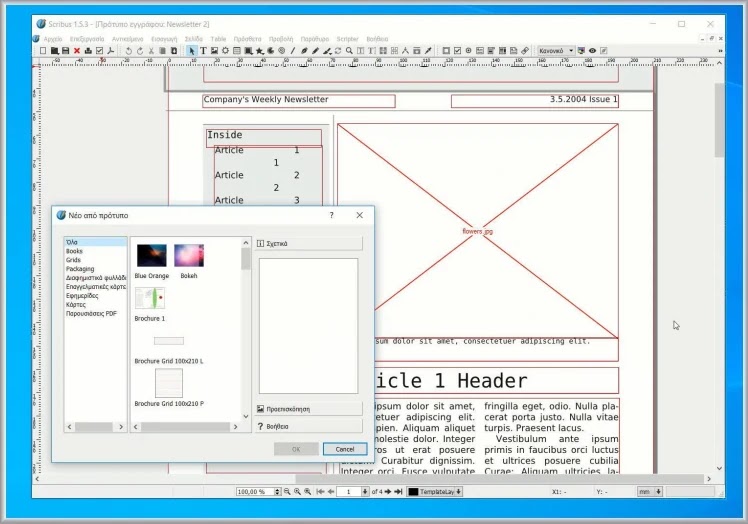Toggle color management icon in toolbar
This screenshot has height=524, width=748.
click(581, 51)
